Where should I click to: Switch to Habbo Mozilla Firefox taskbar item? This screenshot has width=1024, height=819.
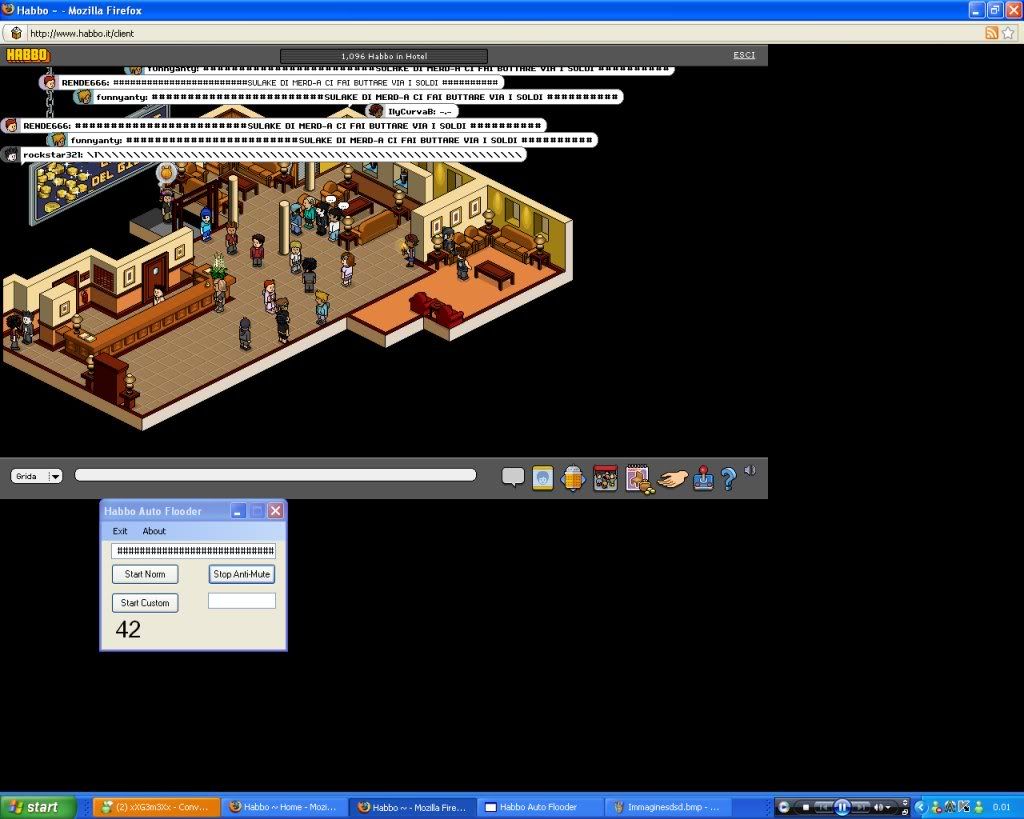[x=412, y=807]
